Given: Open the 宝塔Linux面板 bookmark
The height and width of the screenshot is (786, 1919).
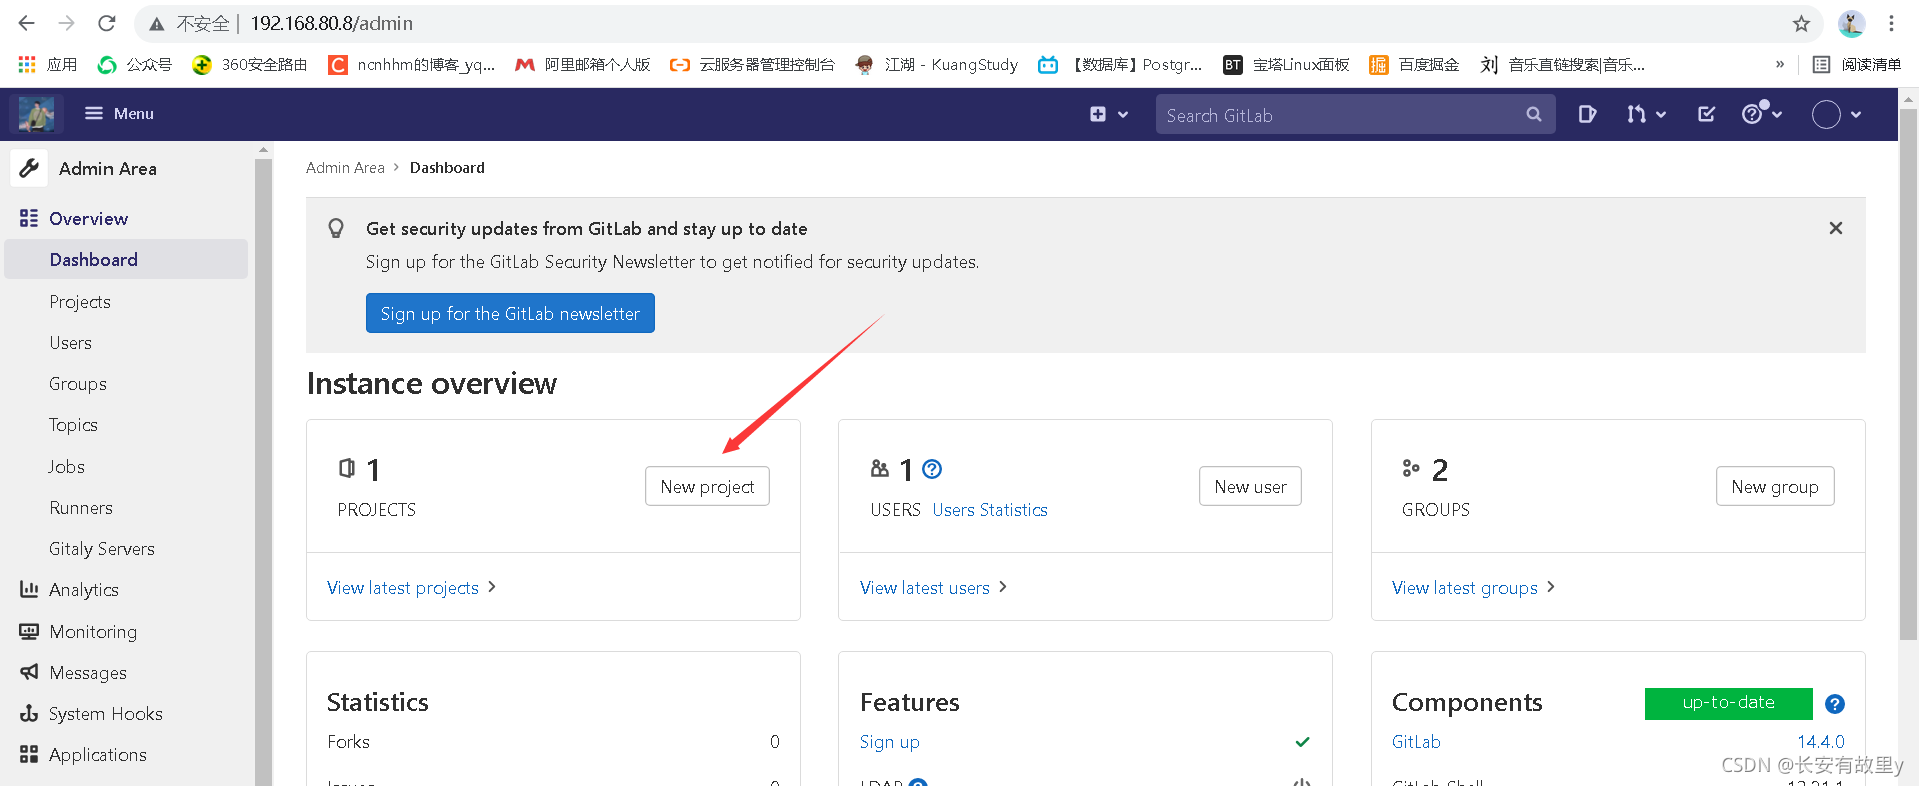Looking at the screenshot, I should (x=1286, y=64).
